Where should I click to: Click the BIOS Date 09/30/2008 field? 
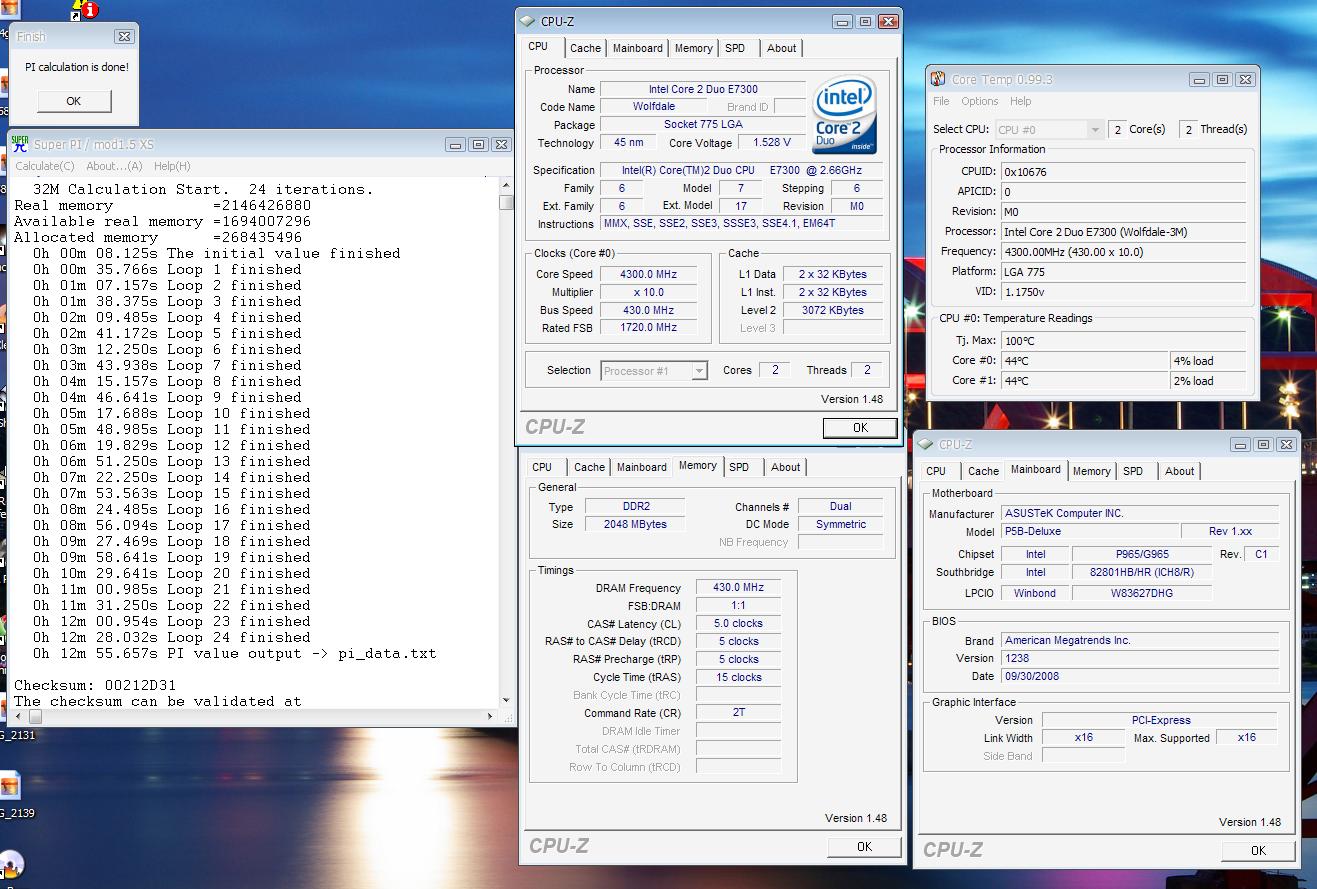coord(1140,676)
